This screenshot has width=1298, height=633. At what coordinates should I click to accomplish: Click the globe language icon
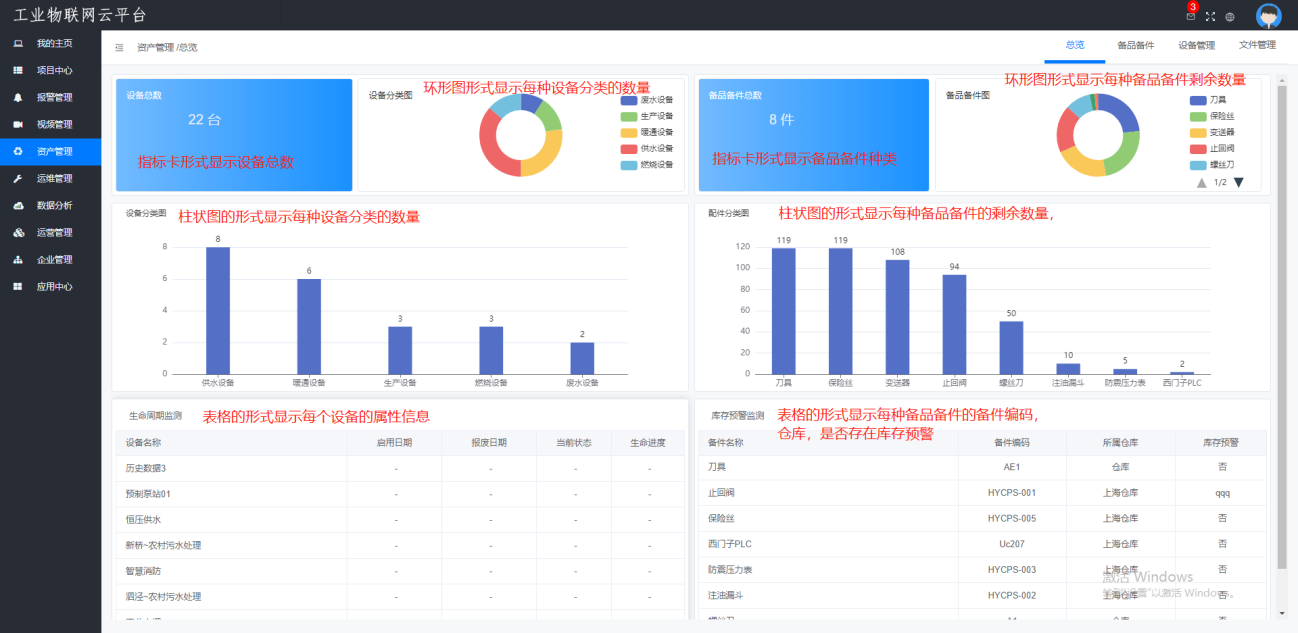[1230, 17]
